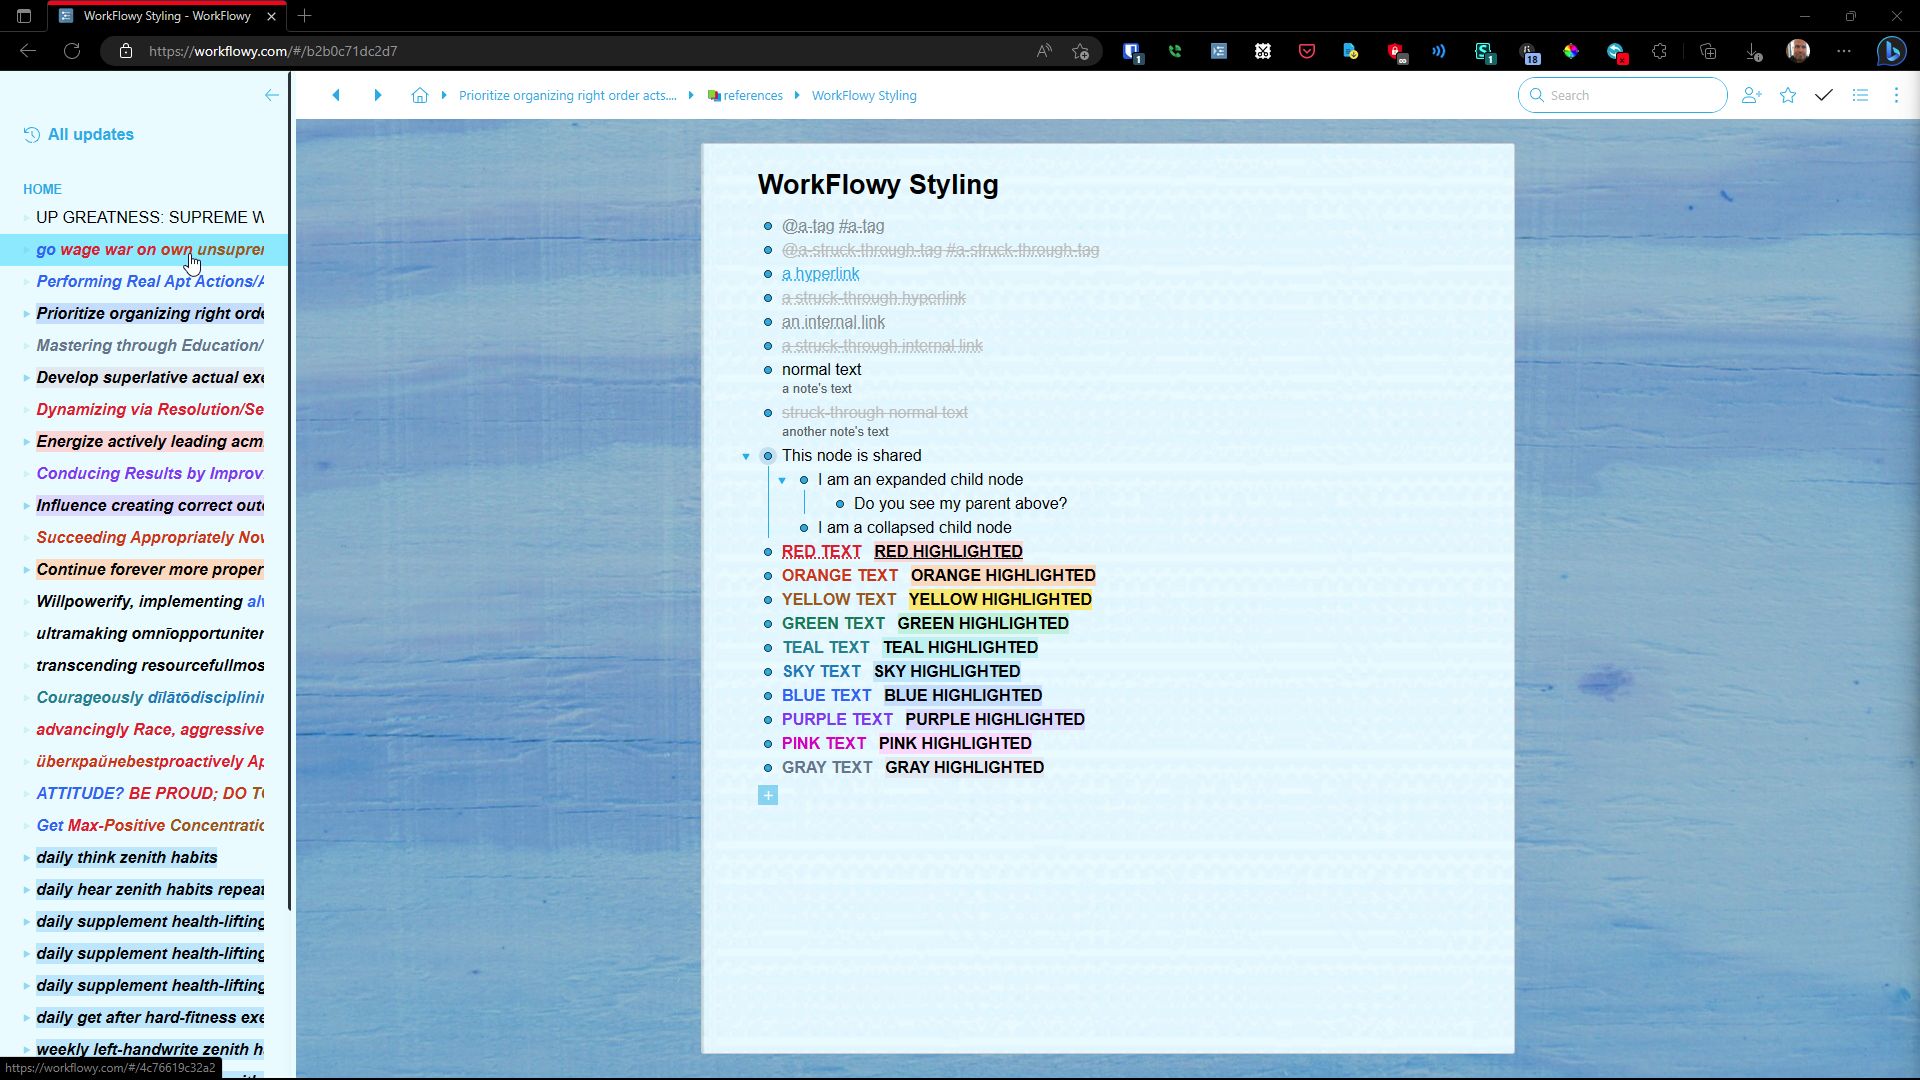Collapse the 'This node is shared' item

[x=746, y=456]
